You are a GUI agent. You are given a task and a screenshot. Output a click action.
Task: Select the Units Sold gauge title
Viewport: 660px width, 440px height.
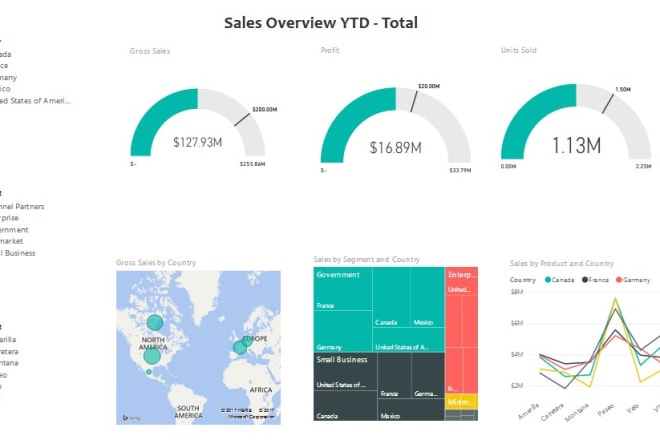click(519, 50)
